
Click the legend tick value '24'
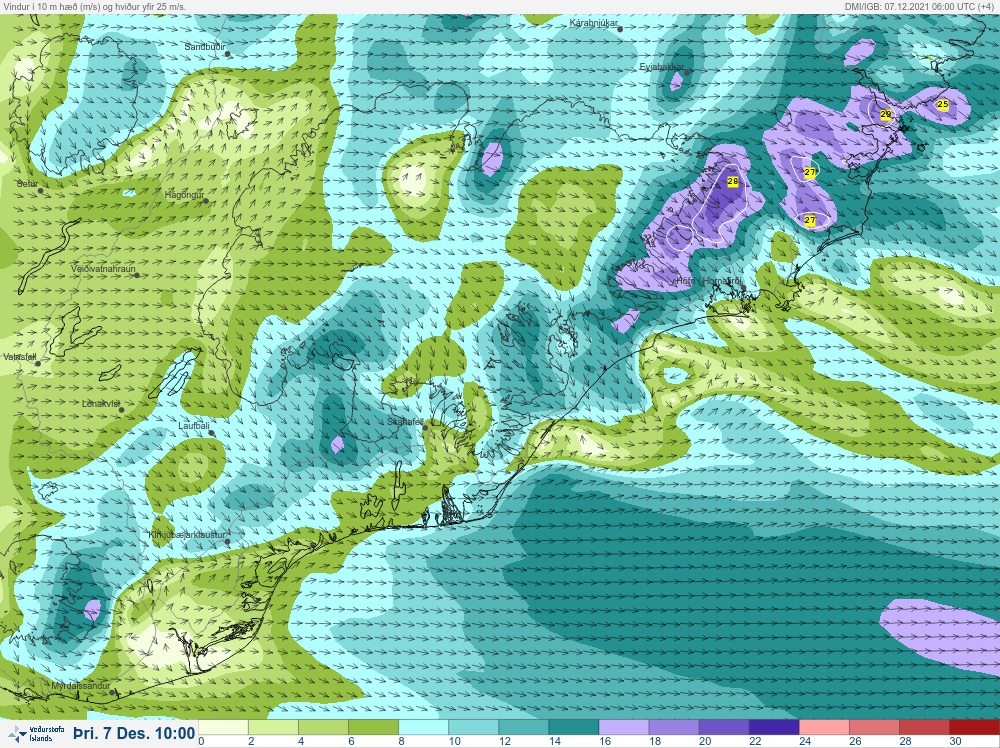[805, 741]
